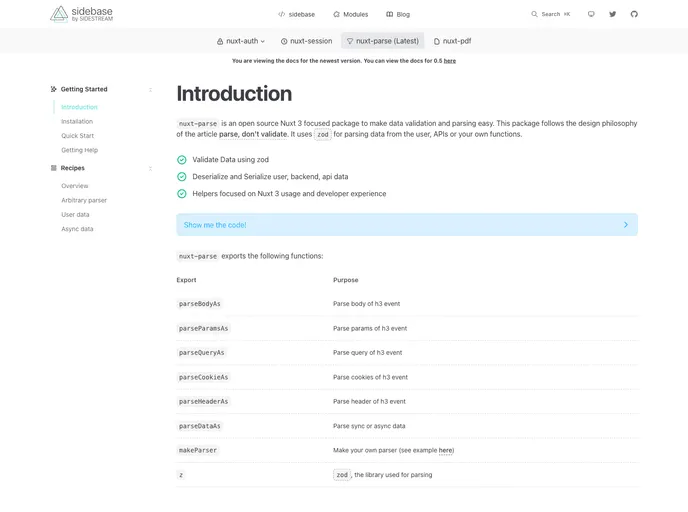Screen dimensions: 688x512
Task: Click 'Parse sync or async data' cell
Action: [369, 426]
